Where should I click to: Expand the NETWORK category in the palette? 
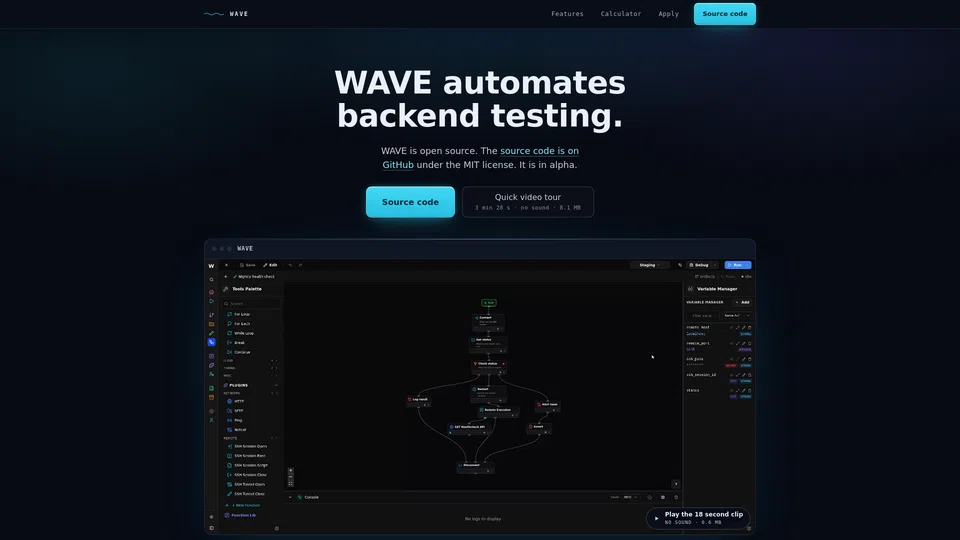point(251,393)
